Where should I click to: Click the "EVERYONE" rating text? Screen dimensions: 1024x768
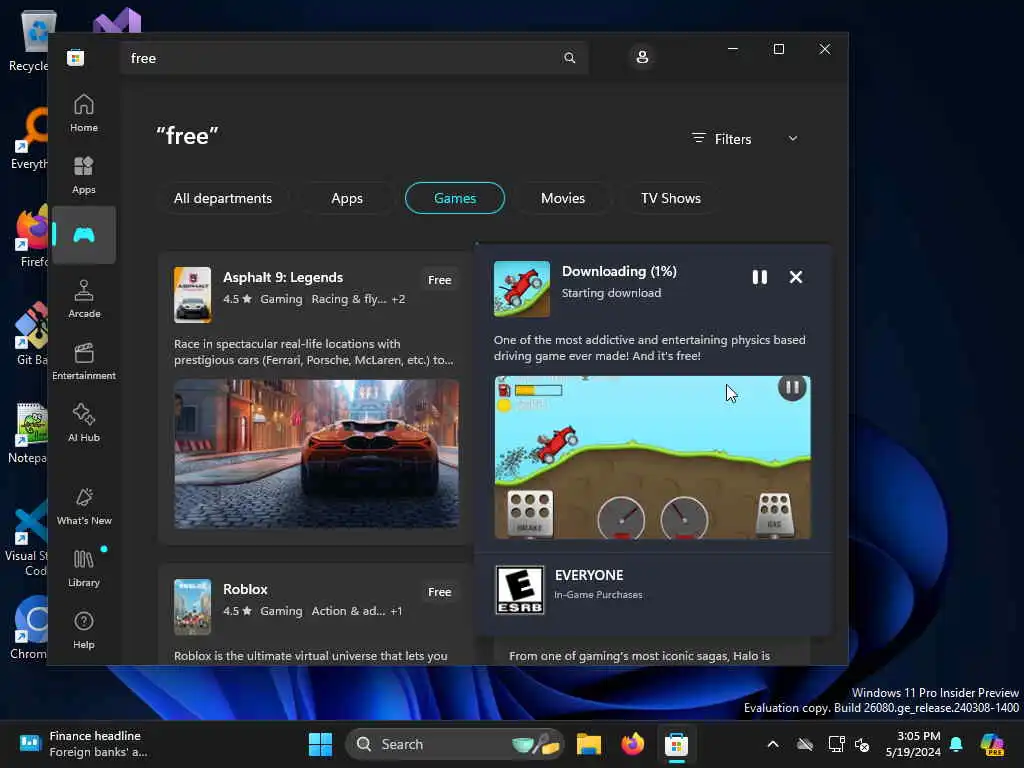589,575
